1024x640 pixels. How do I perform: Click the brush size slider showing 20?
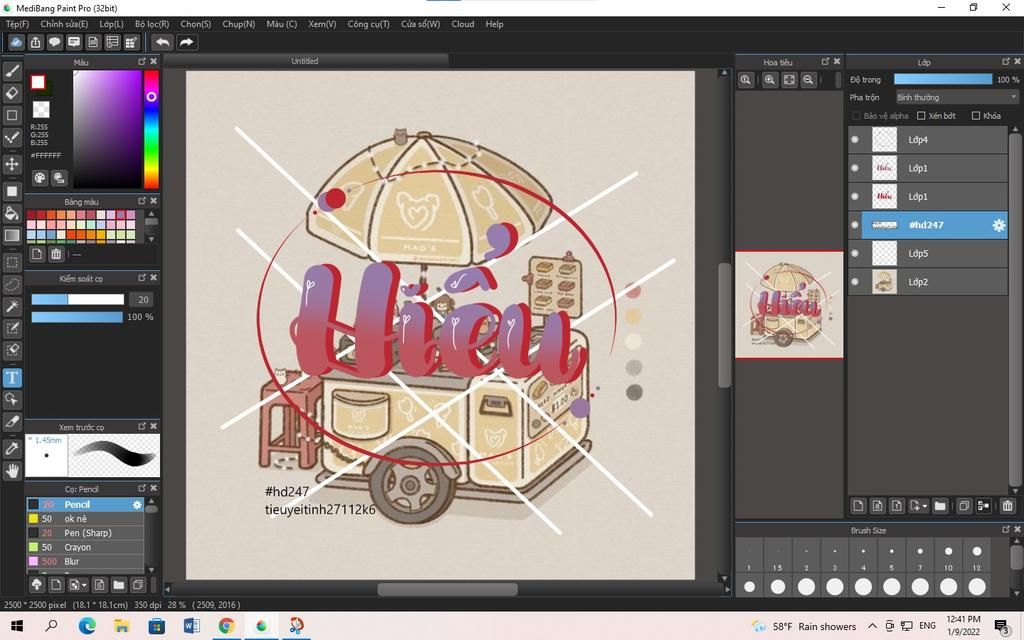click(x=78, y=299)
